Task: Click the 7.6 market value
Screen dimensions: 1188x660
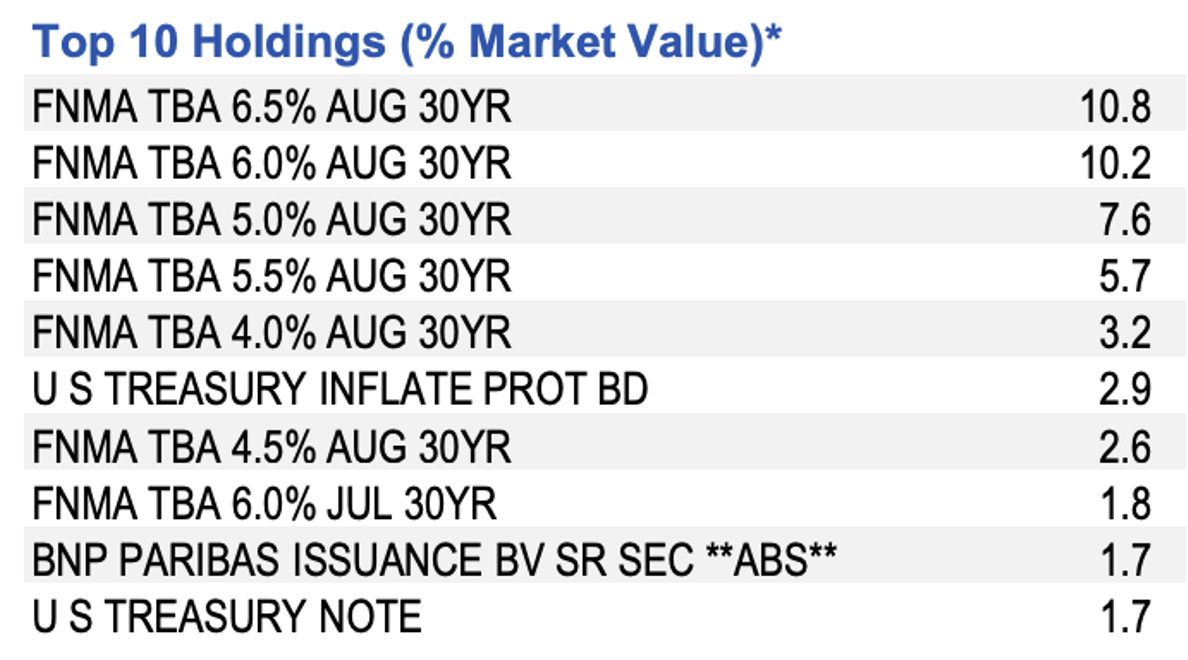Action: [1126, 220]
